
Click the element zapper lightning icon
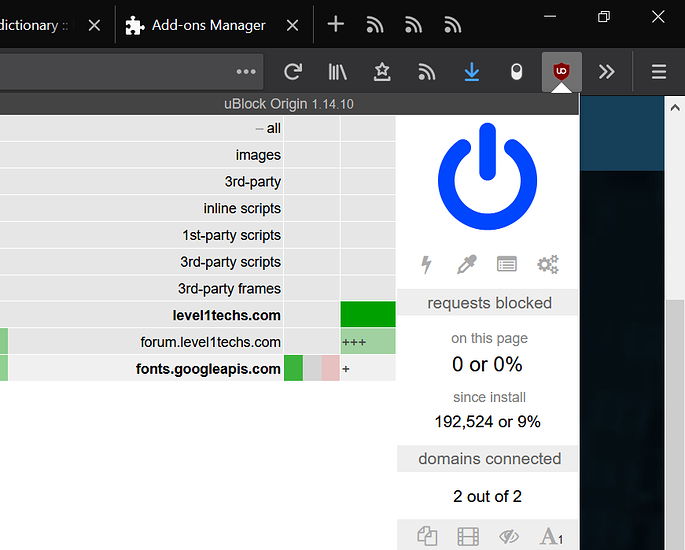427,264
